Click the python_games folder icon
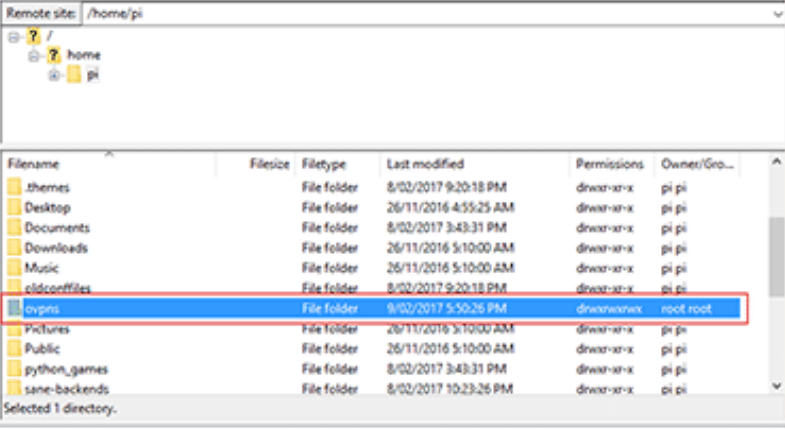 click(x=14, y=369)
